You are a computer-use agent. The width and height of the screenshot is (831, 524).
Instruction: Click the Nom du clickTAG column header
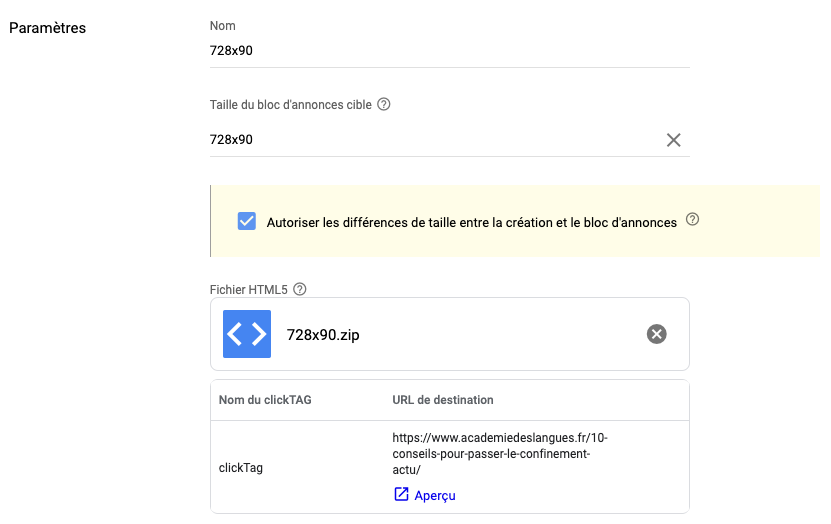pyautogui.click(x=265, y=400)
